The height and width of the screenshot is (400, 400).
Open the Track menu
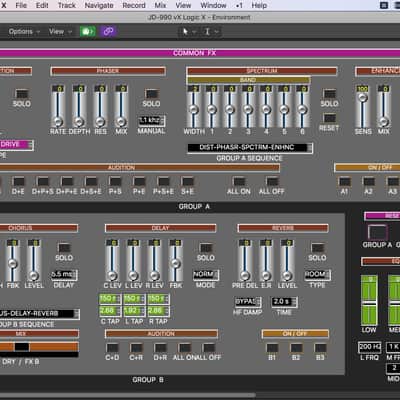click(67, 5)
